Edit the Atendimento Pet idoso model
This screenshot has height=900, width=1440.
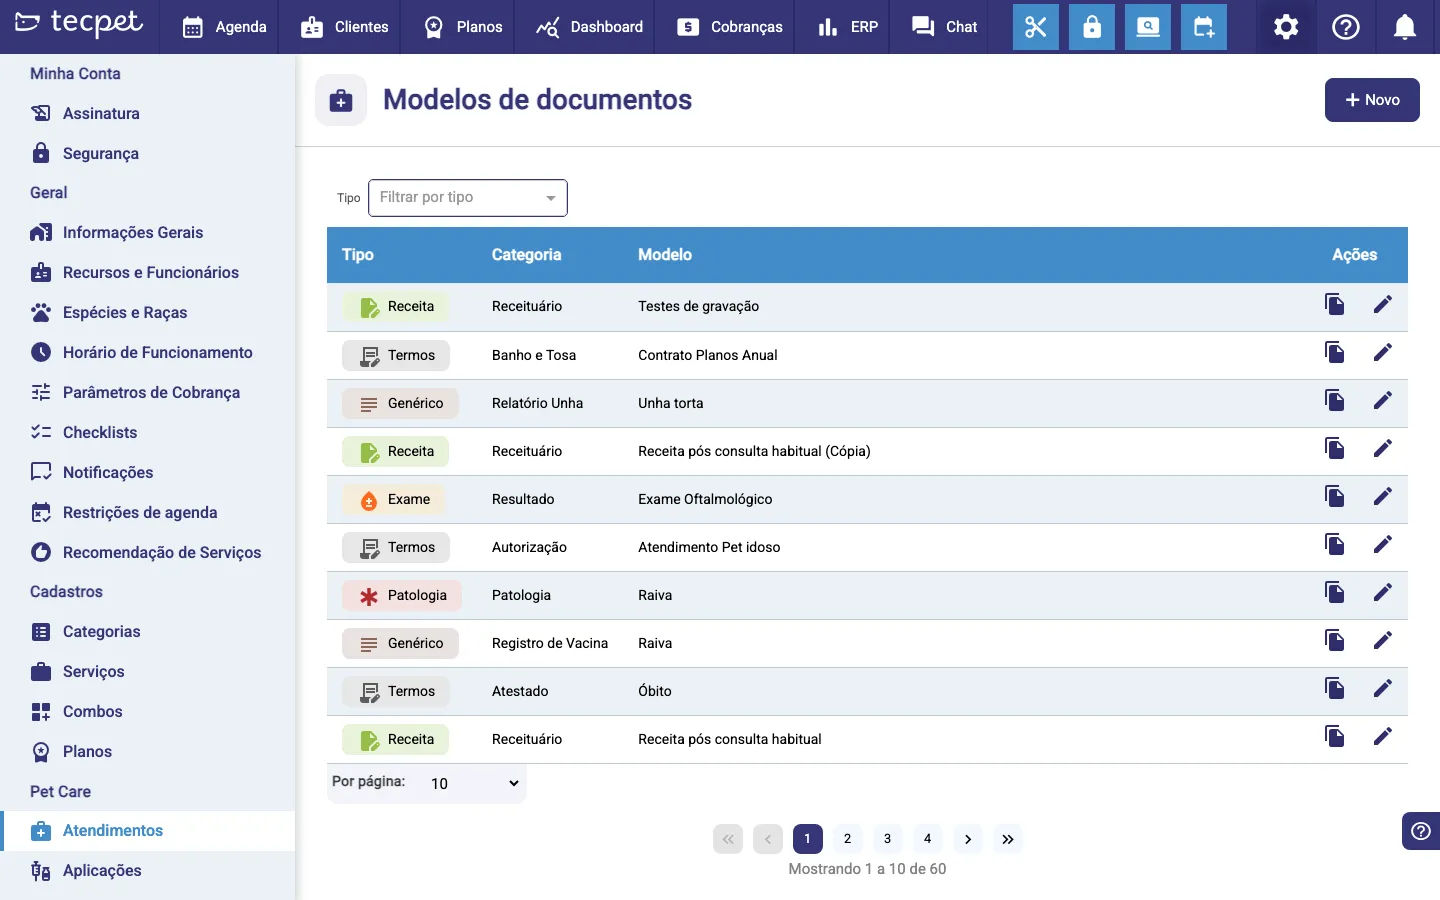[x=1383, y=544]
